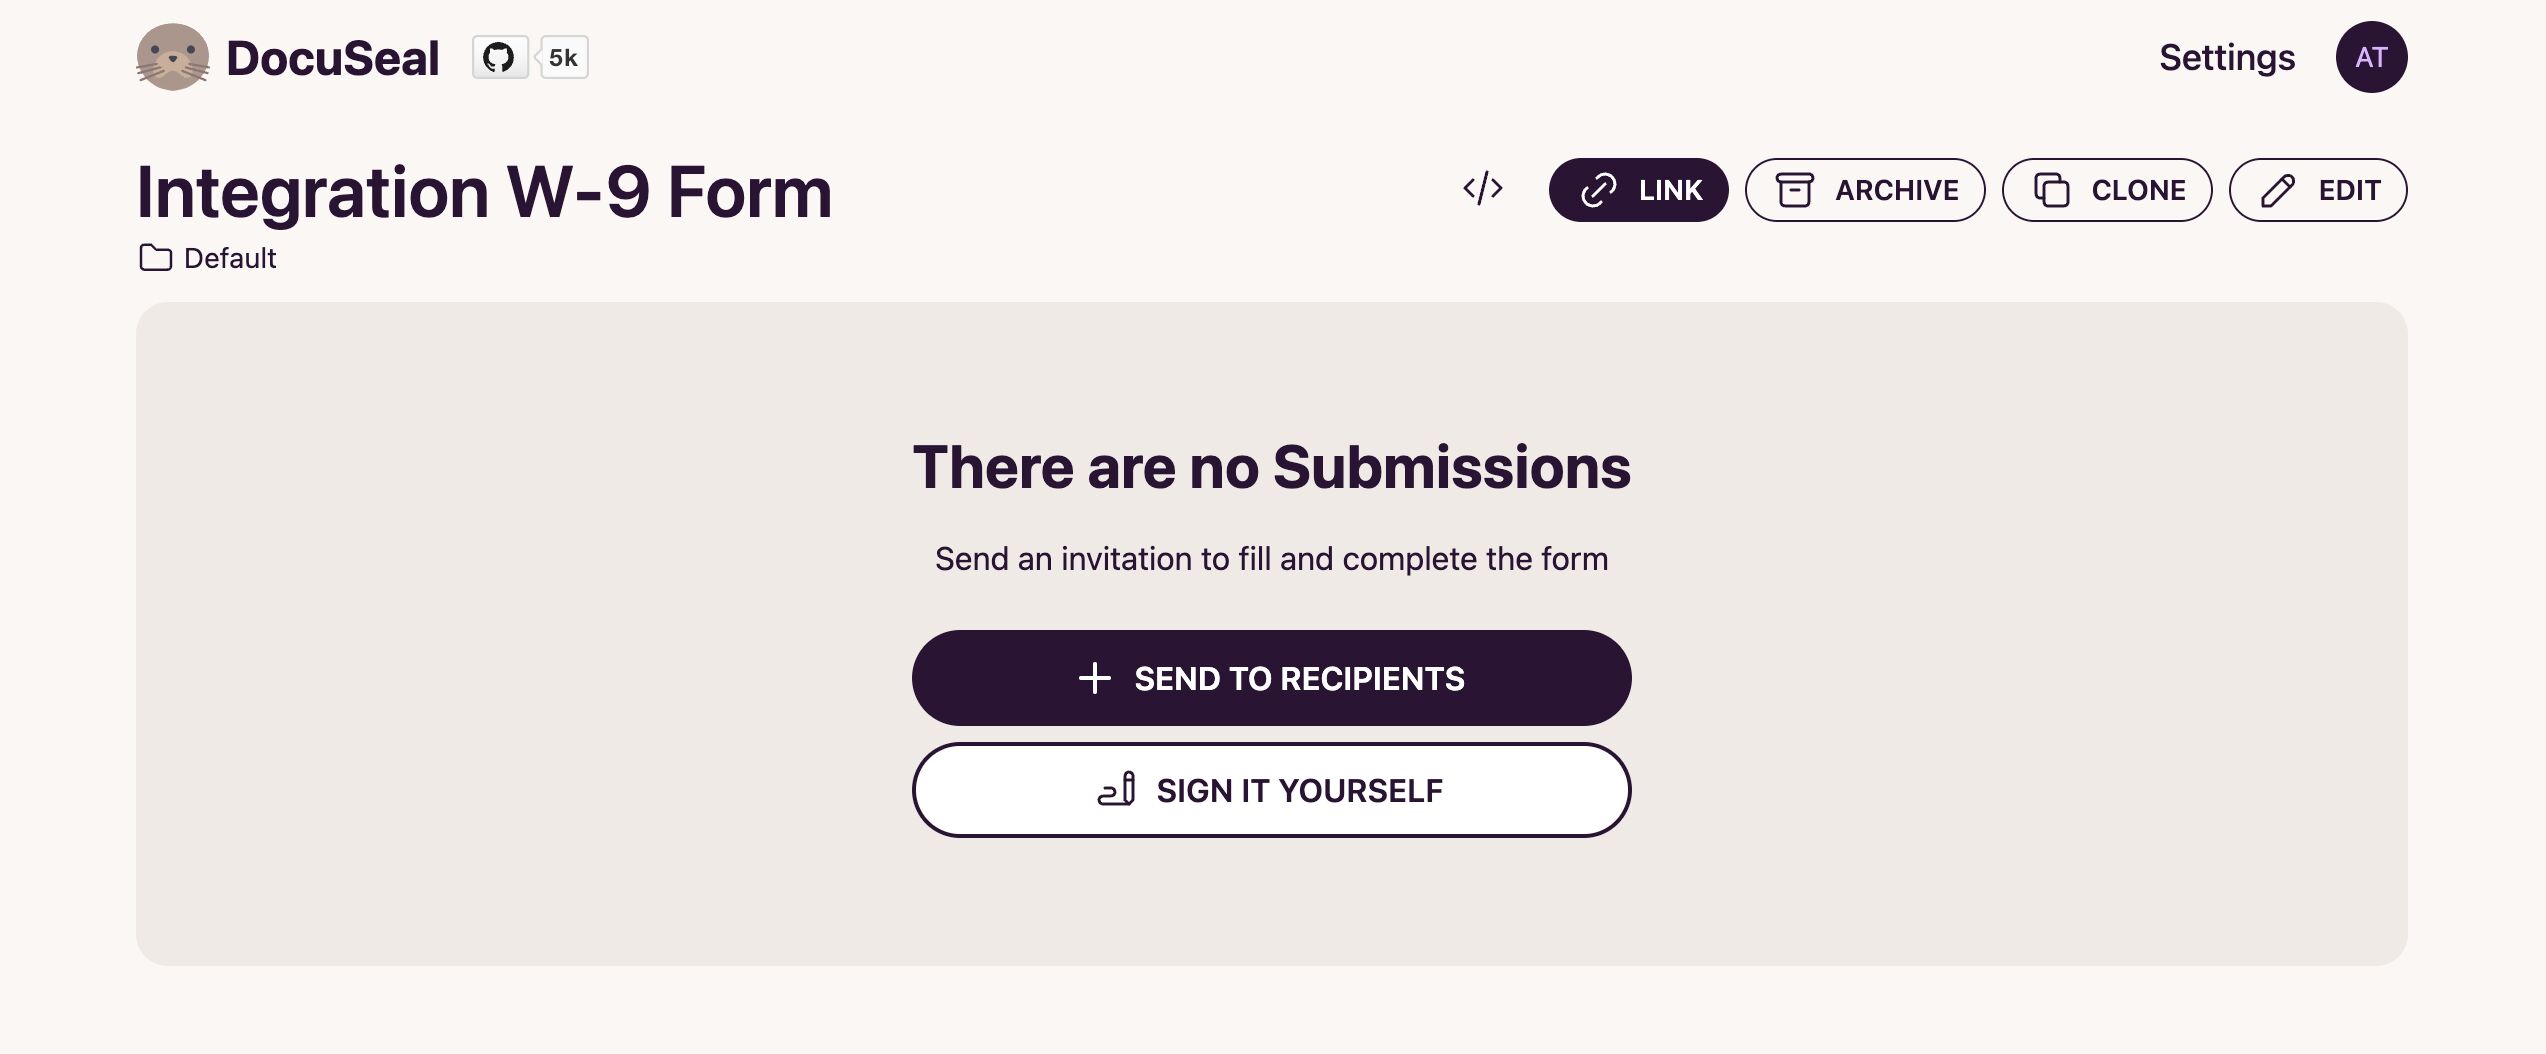Click the clone duplicate-squares icon
2546x1054 pixels.
click(x=2051, y=190)
